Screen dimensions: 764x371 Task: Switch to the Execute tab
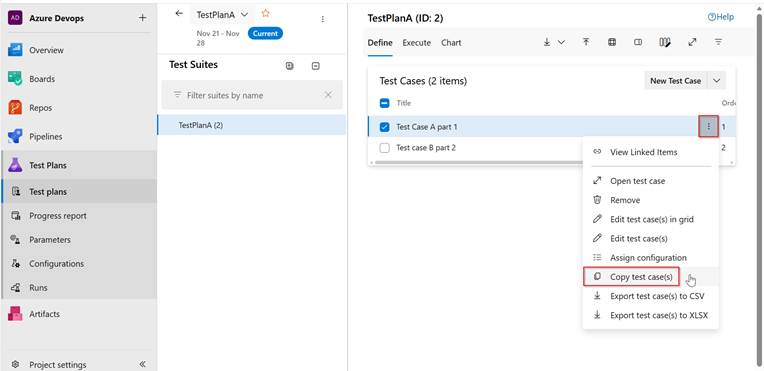[x=417, y=43]
